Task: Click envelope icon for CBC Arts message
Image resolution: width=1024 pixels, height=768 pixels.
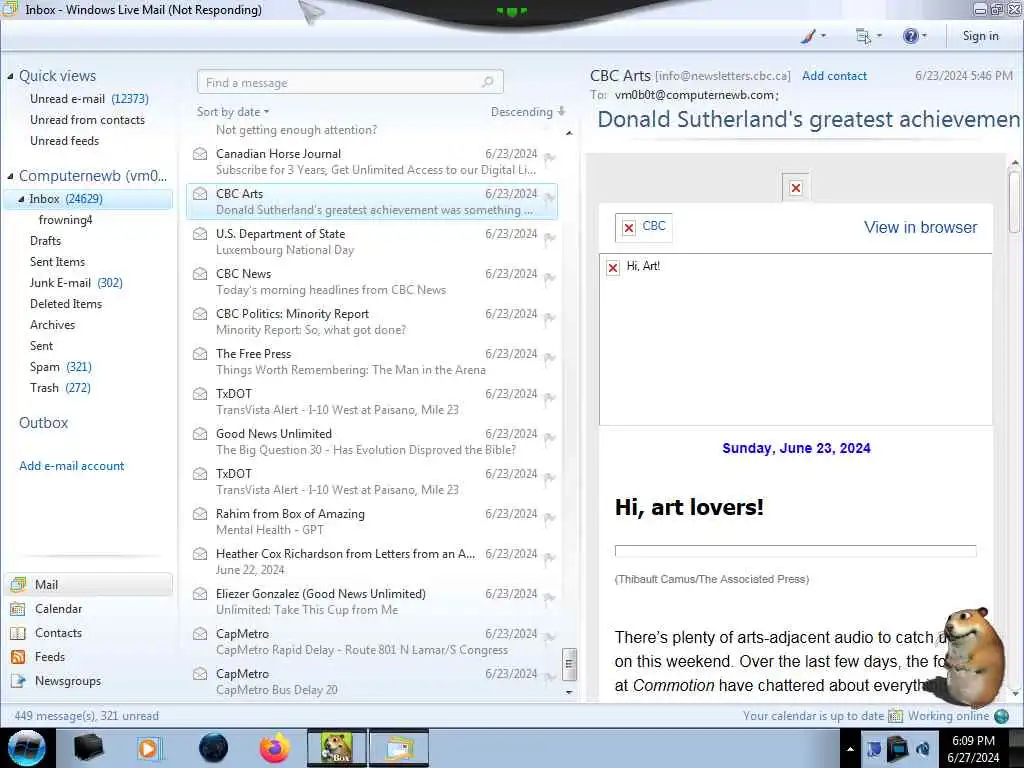Action: pyautogui.click(x=200, y=194)
